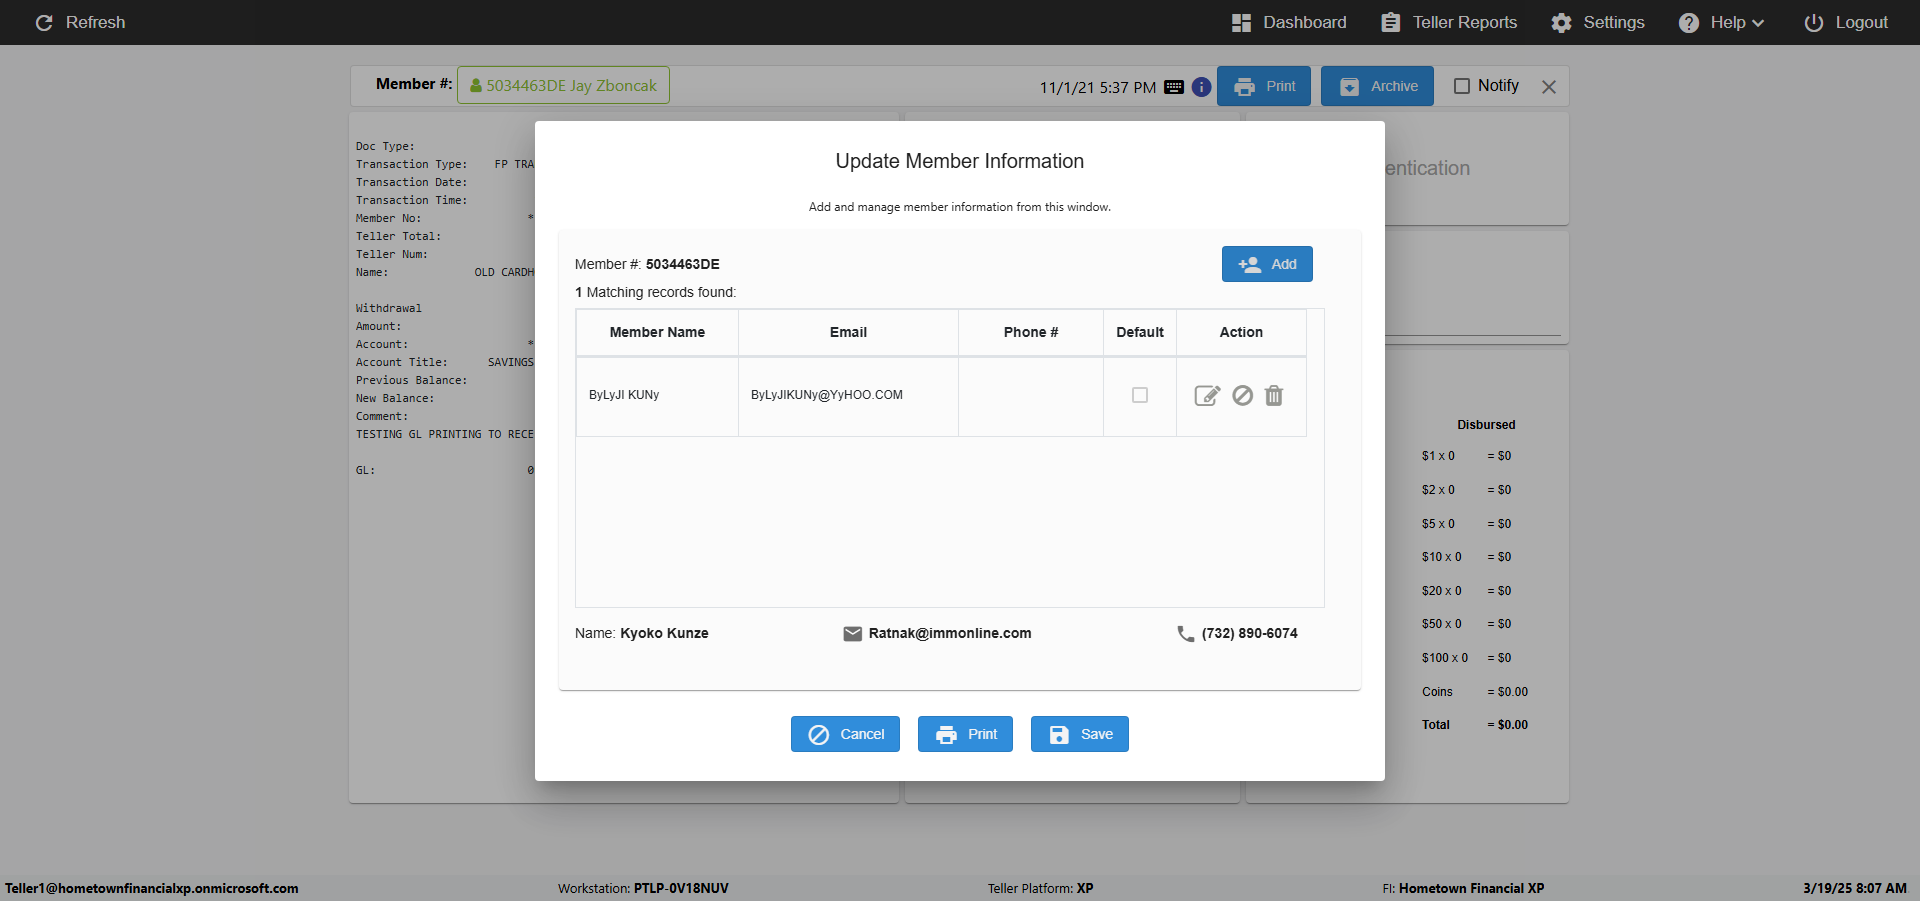Click the phone icon beside (732) 890-6074

coord(1186,634)
